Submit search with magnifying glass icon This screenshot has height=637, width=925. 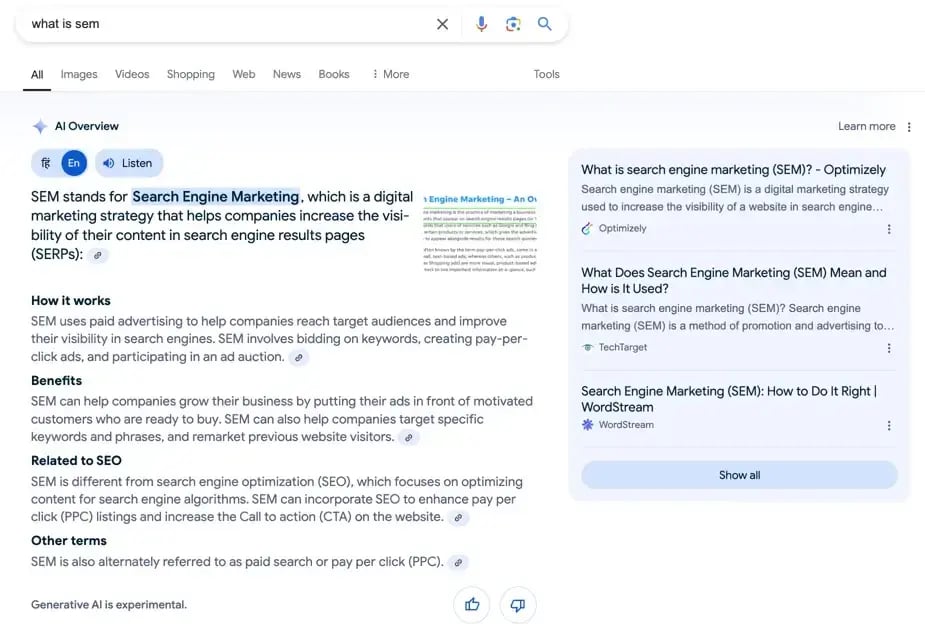tap(544, 24)
